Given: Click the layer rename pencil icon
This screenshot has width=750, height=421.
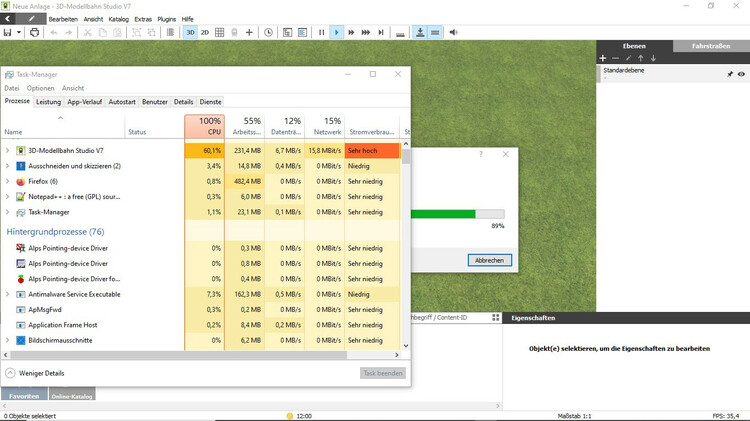Looking at the screenshot, I should point(628,58).
